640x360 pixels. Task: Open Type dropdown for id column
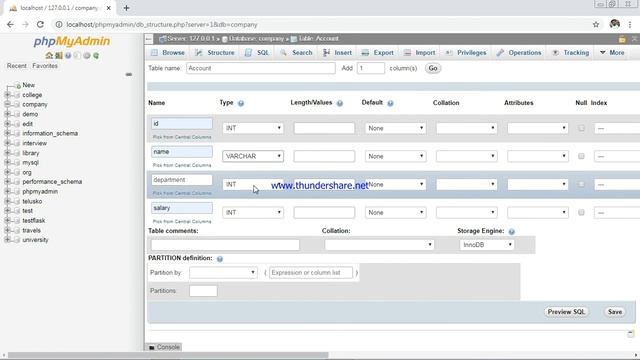pos(253,128)
